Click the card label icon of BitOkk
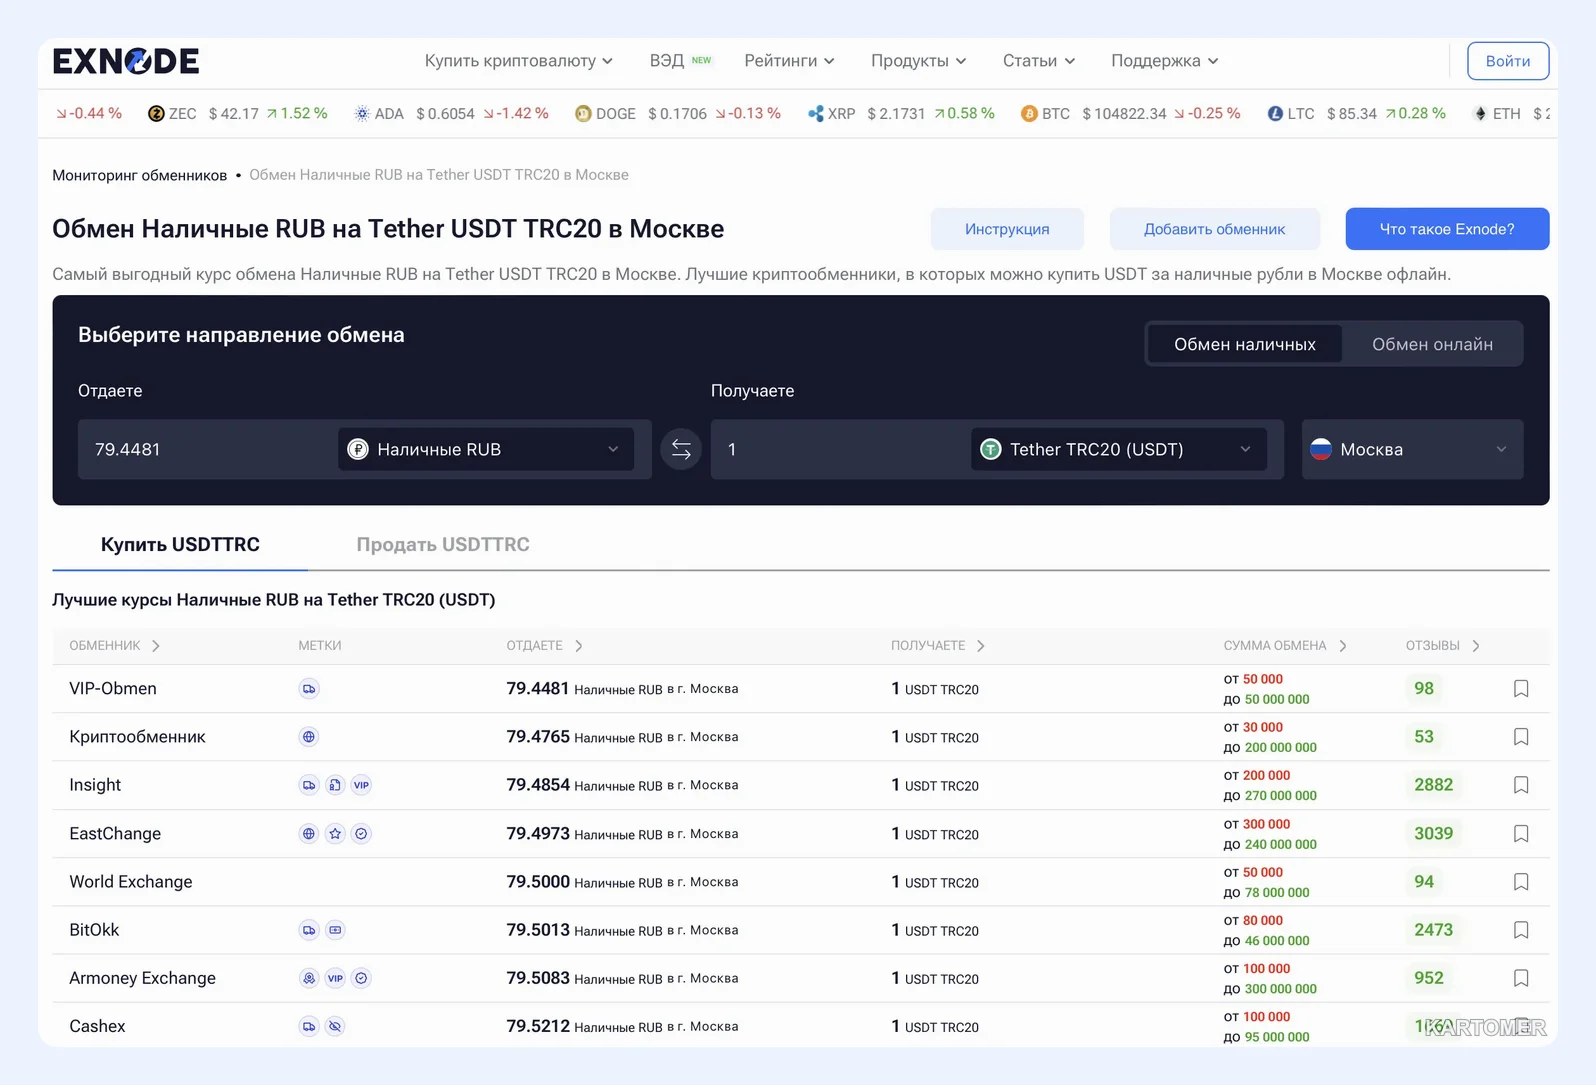 click(335, 930)
